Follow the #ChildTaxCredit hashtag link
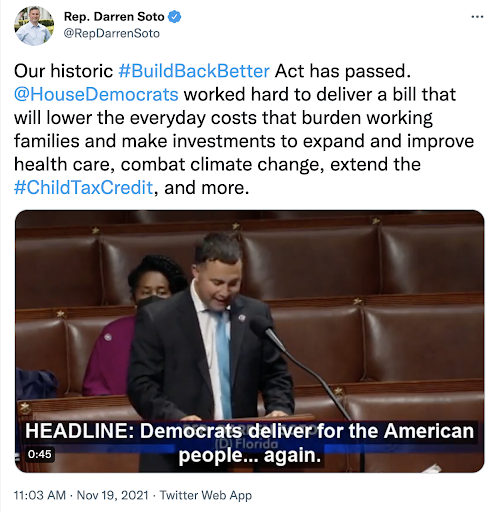This screenshot has width=497, height=512. pyautogui.click(x=84, y=187)
